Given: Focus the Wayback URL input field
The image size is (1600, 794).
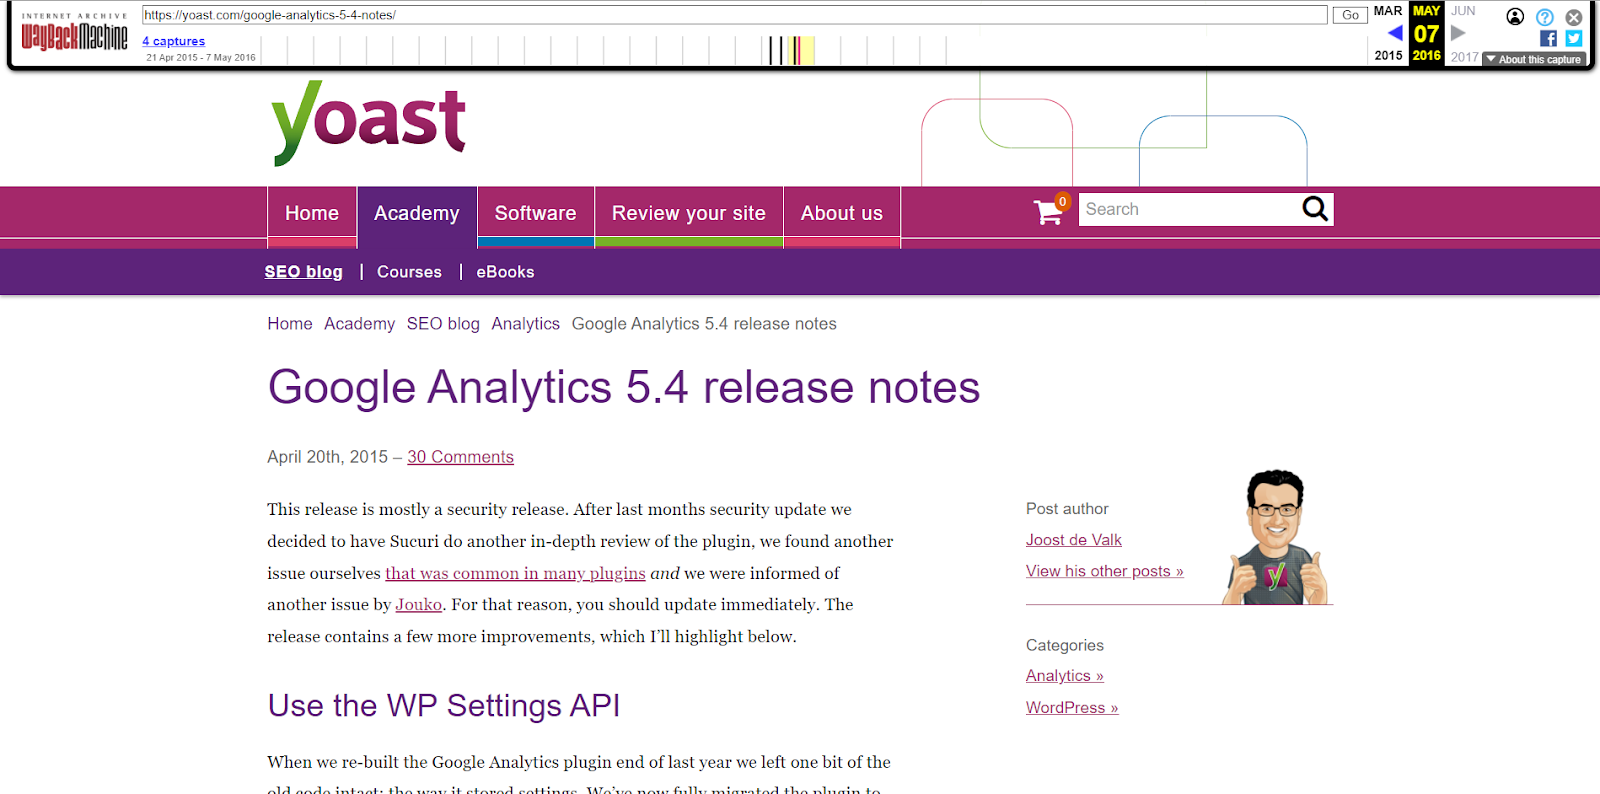Looking at the screenshot, I should click(x=735, y=15).
